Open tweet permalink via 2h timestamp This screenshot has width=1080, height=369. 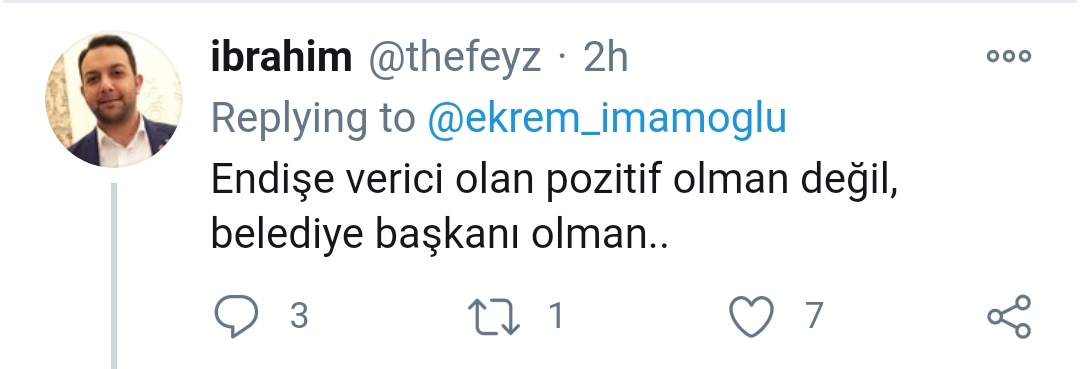click(x=606, y=57)
